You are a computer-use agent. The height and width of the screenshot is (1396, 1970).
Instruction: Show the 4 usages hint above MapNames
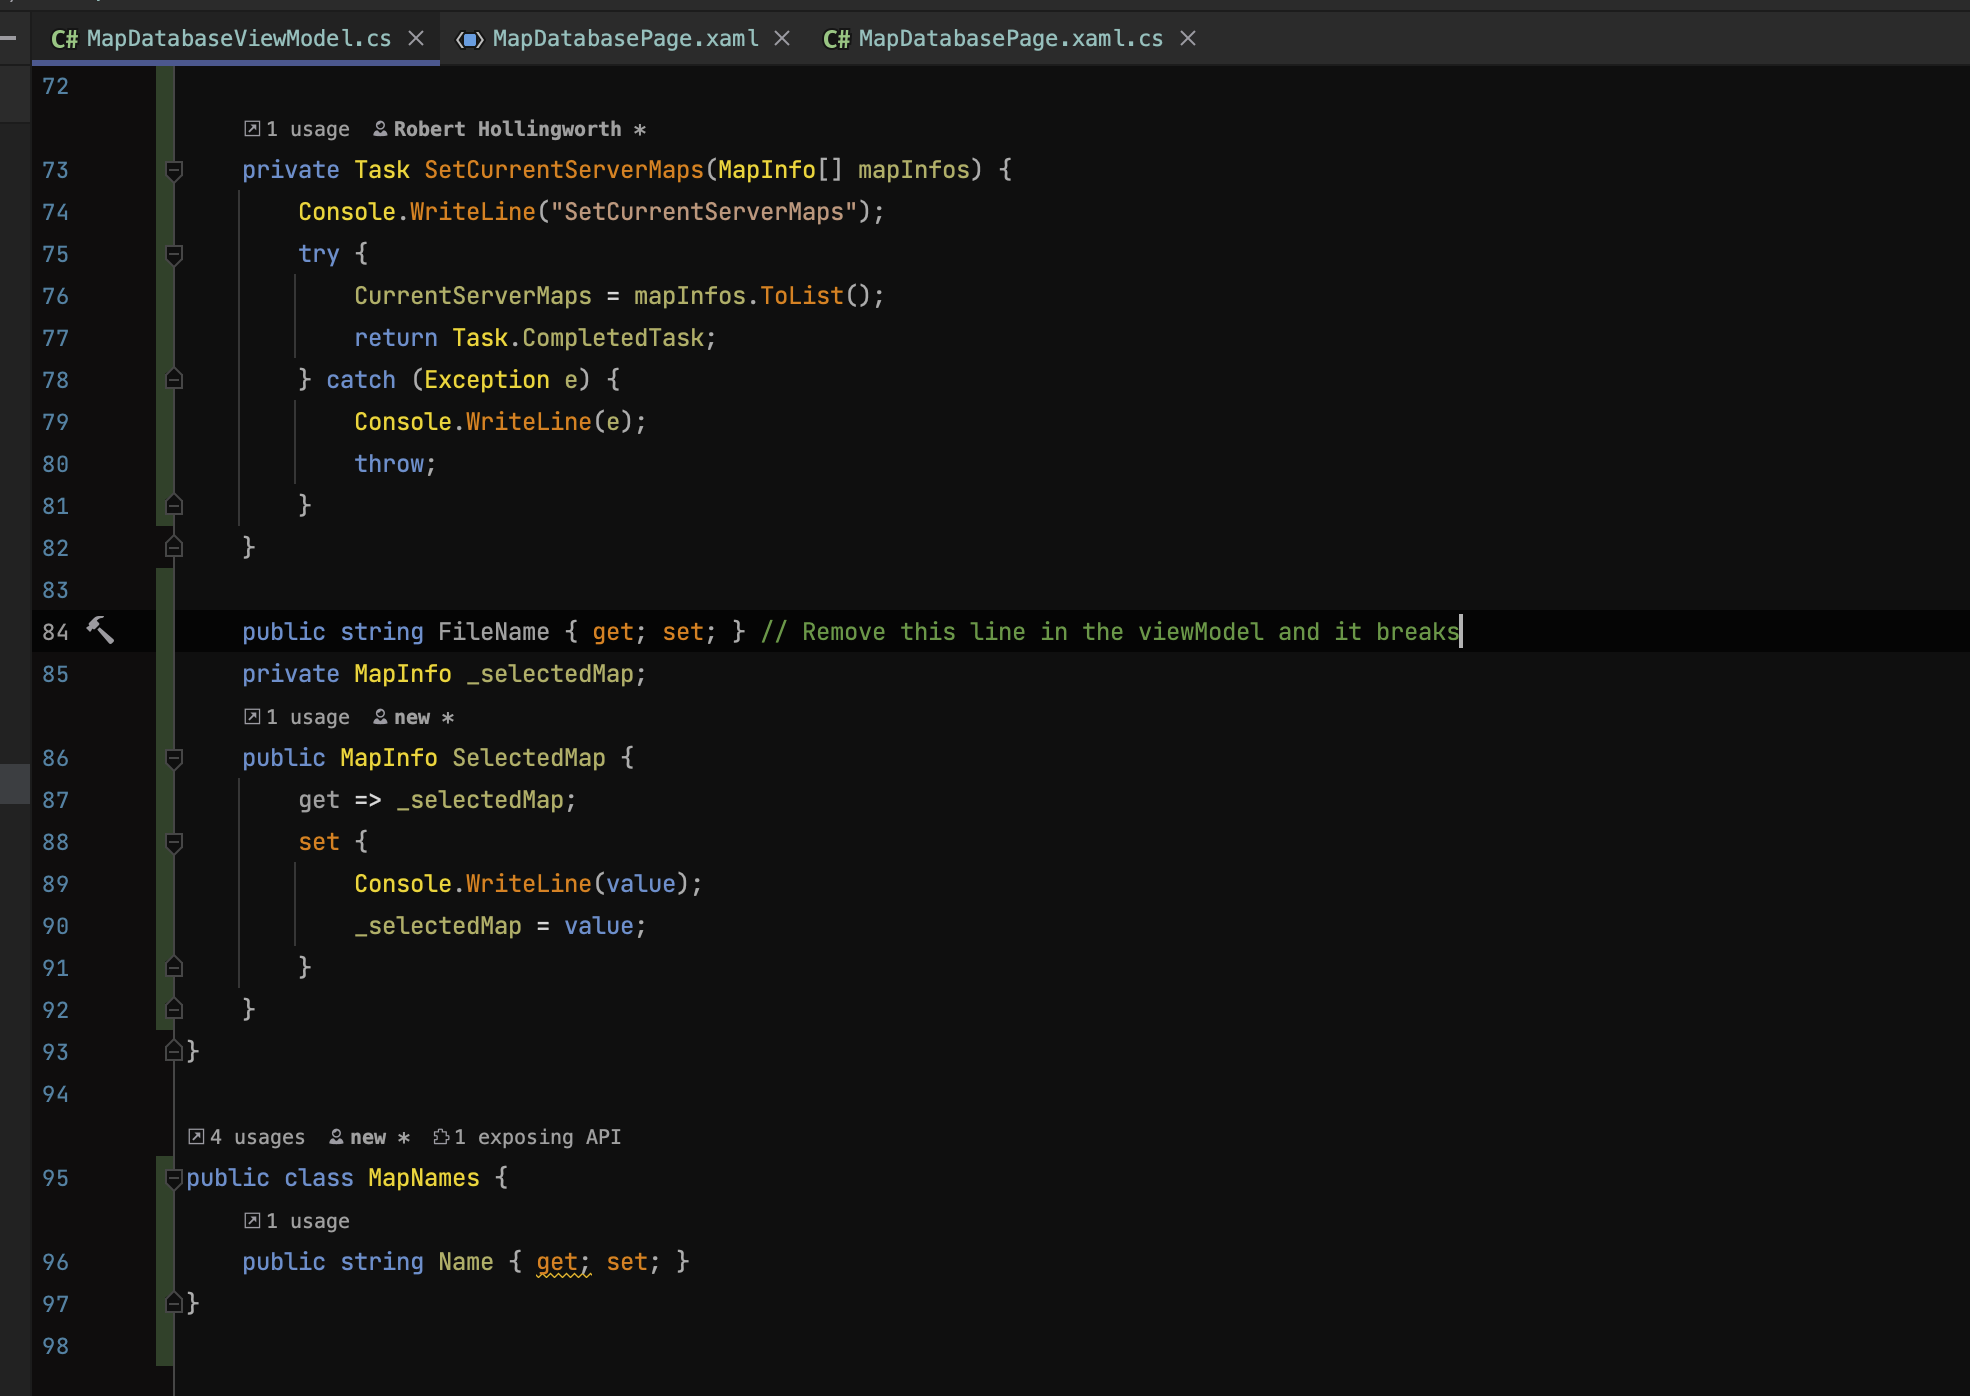click(x=247, y=1137)
